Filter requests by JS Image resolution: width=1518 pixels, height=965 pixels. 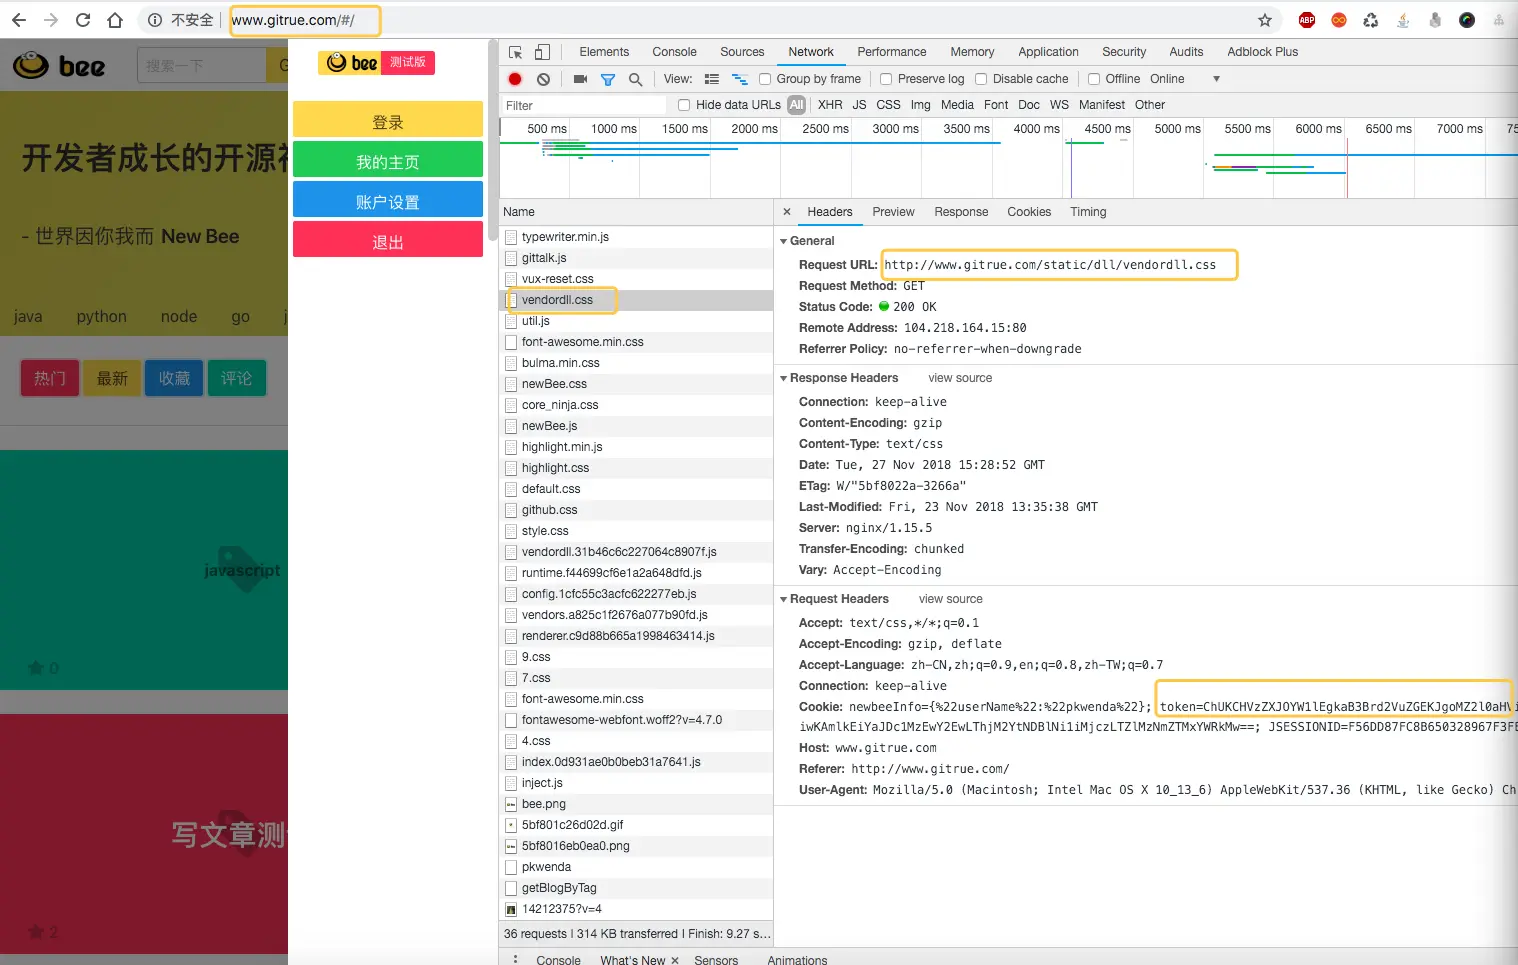point(859,105)
